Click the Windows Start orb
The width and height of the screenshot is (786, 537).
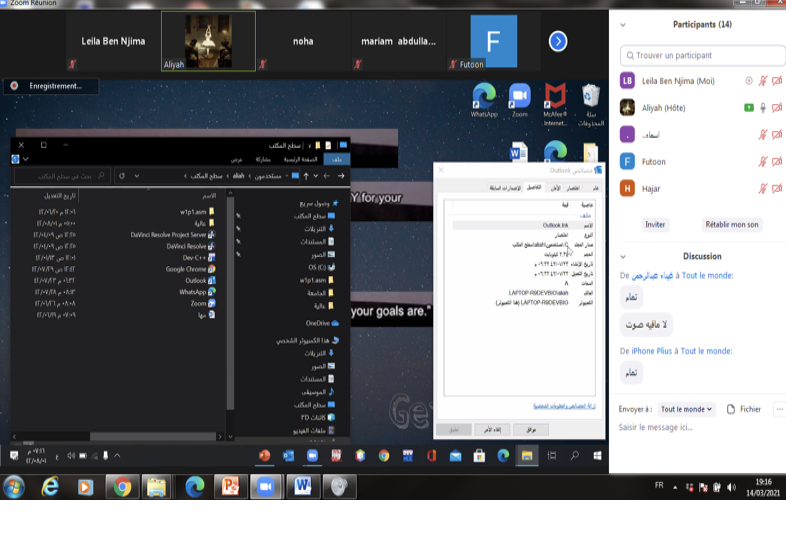(14, 487)
